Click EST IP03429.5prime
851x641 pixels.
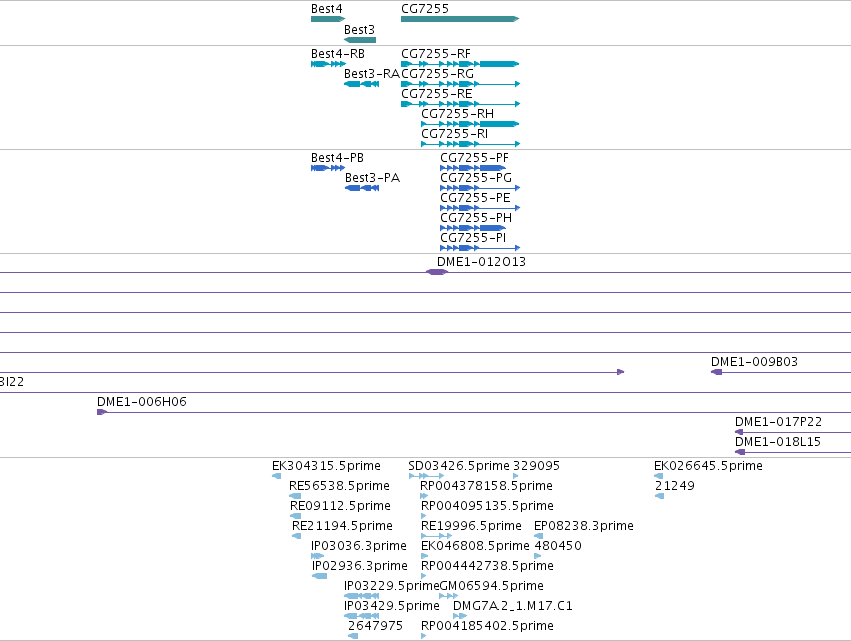(x=361, y=616)
